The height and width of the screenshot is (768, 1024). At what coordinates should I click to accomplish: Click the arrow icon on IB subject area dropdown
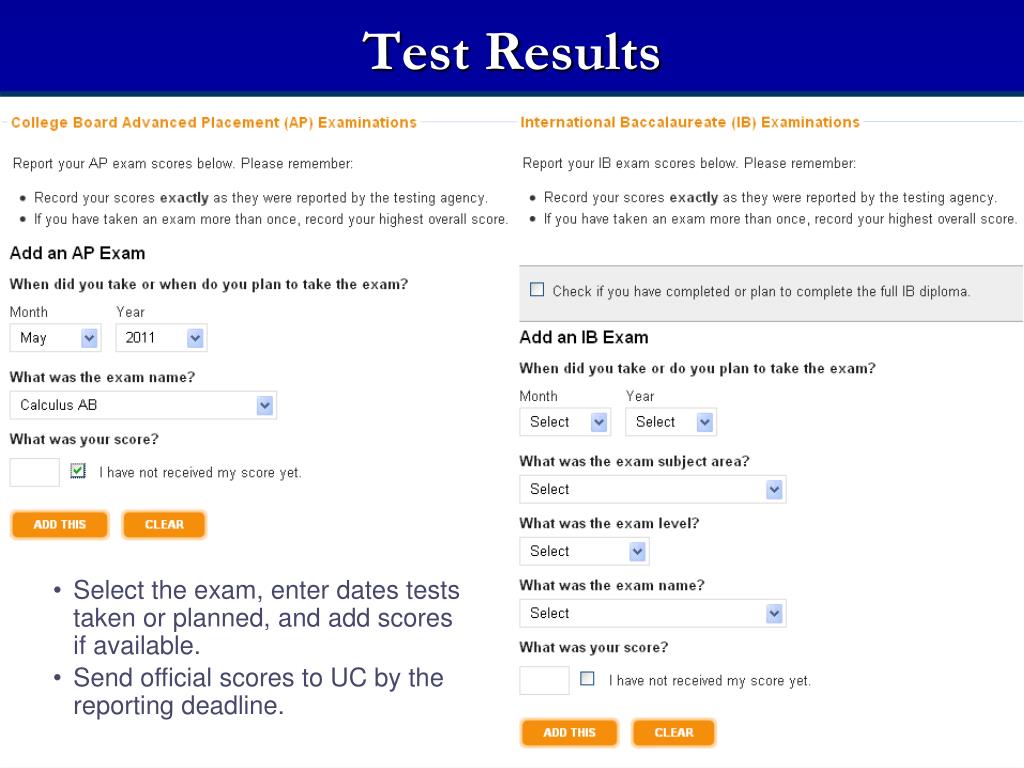tap(774, 489)
